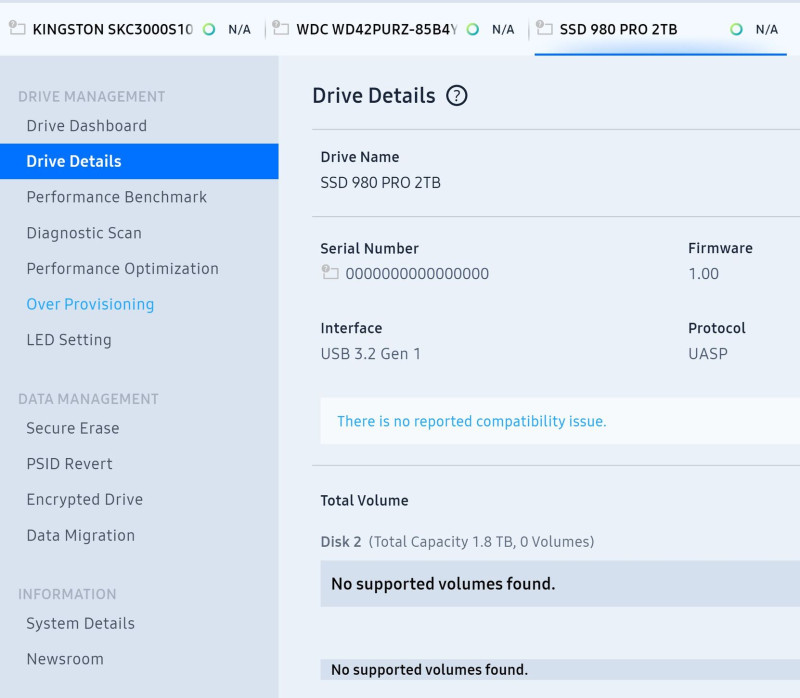
Task: Click the green status circle on WDC tab
Action: tap(472, 30)
